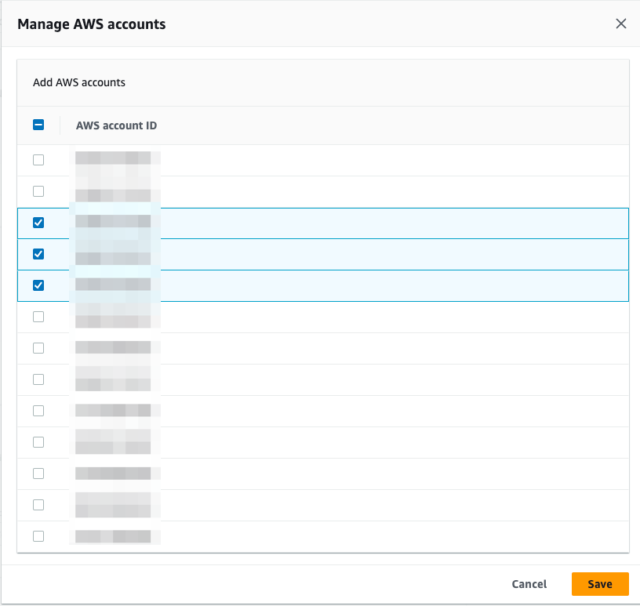640x606 pixels.
Task: Uncheck the topmost checked account checkbox
Action: pos(38,223)
